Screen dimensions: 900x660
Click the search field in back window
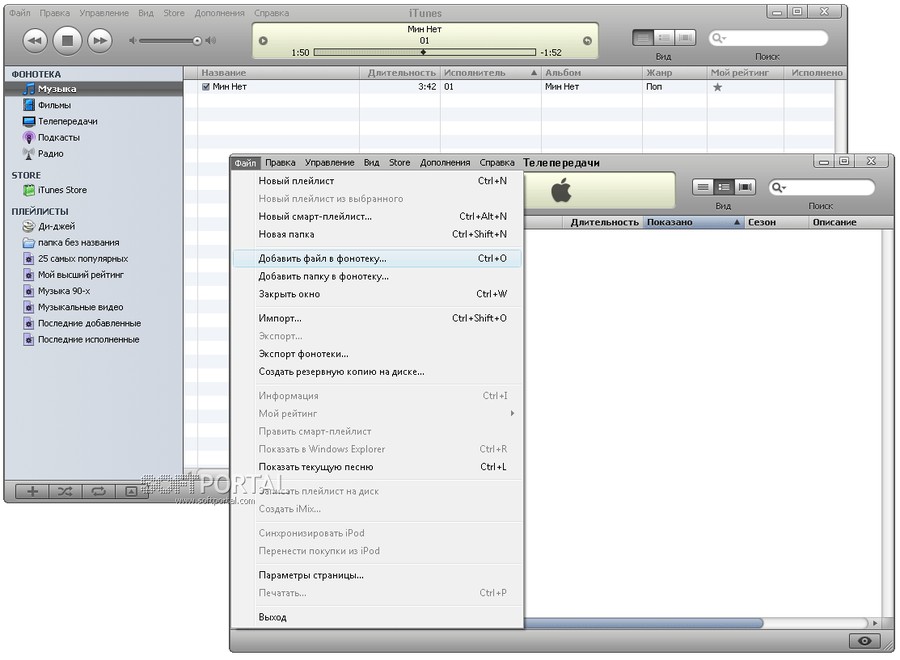coord(769,38)
